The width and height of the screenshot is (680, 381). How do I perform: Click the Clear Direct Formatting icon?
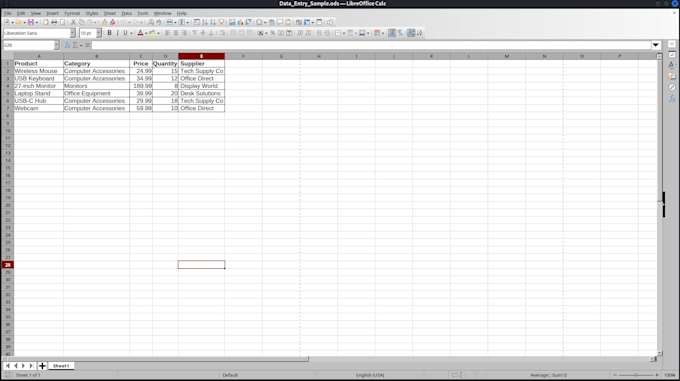[113, 22]
